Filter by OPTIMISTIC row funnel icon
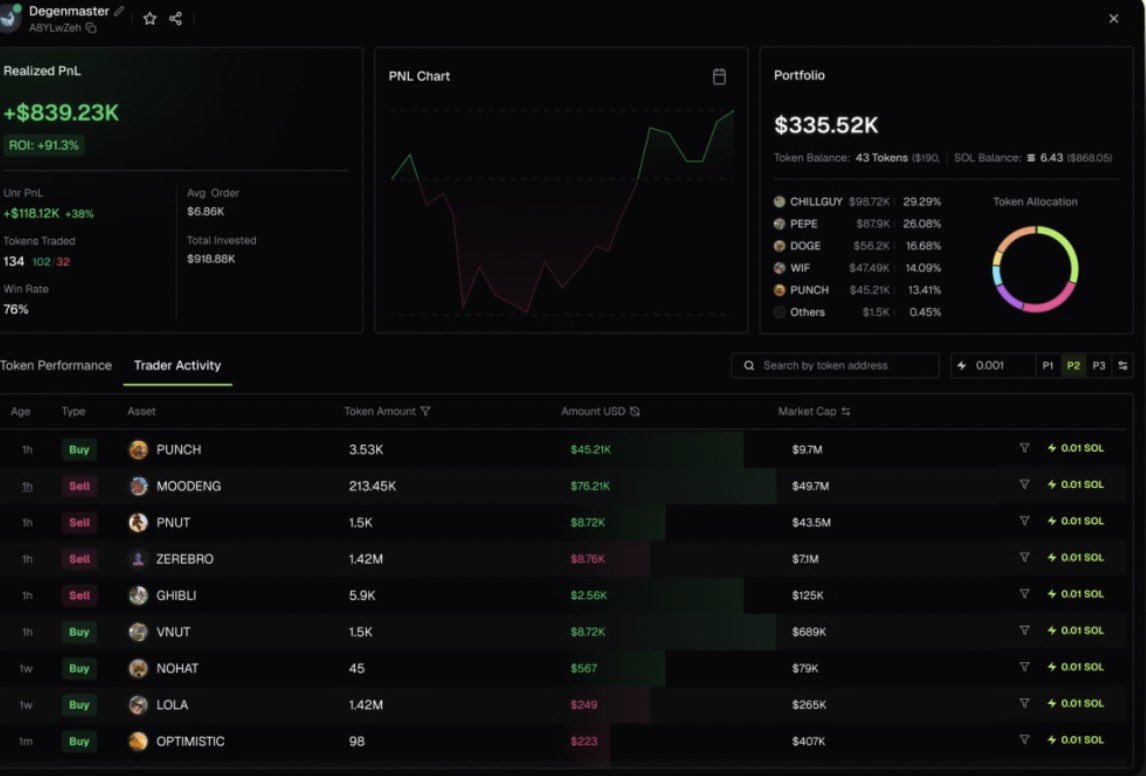 (x=1024, y=739)
